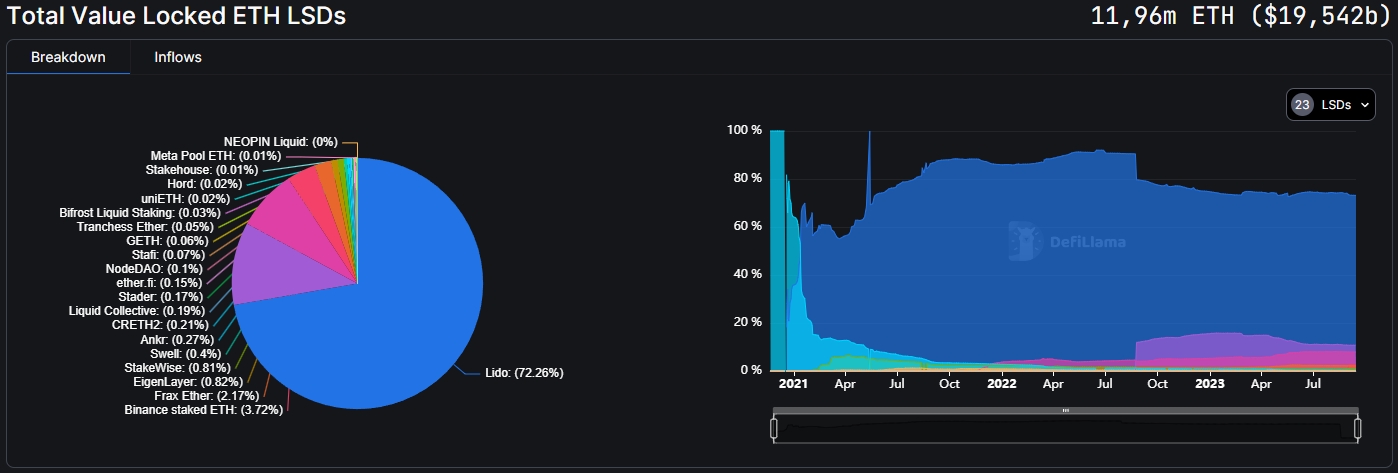Open the 23 LSDs dropdown
Image resolution: width=1398 pixels, height=473 pixels.
(1331, 104)
